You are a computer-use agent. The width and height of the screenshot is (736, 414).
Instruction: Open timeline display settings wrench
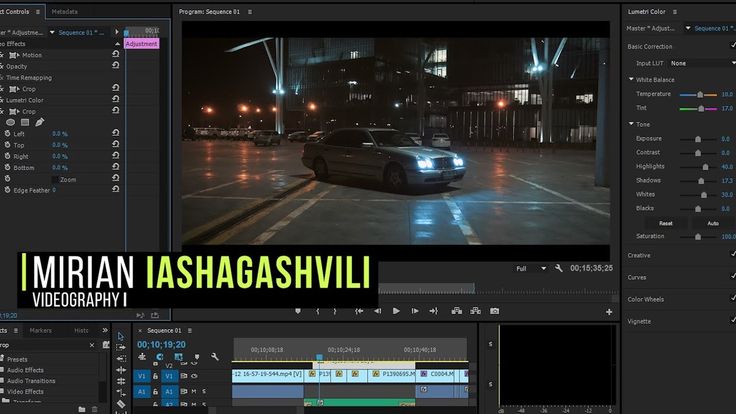(215, 357)
